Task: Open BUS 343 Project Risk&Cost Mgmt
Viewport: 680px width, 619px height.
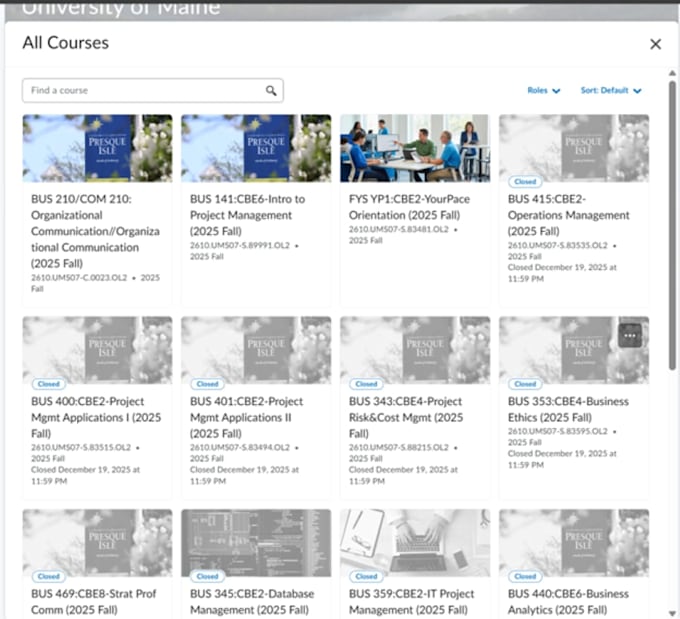Action: [x=406, y=417]
